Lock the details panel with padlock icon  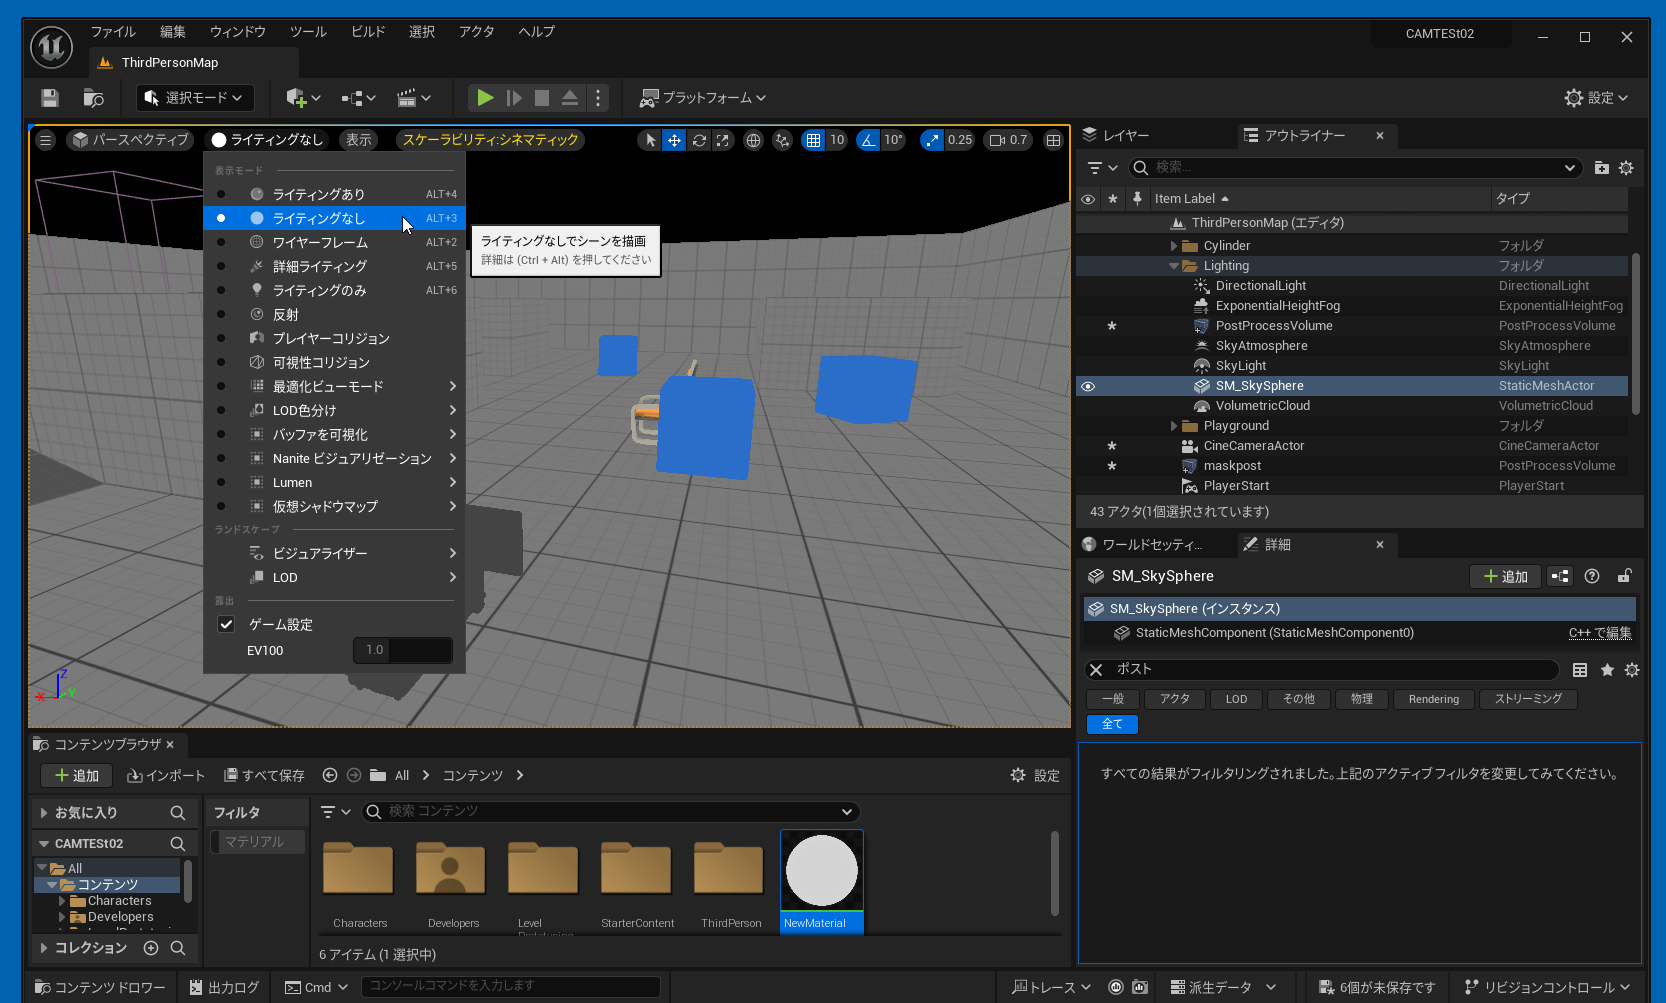coord(1624,576)
